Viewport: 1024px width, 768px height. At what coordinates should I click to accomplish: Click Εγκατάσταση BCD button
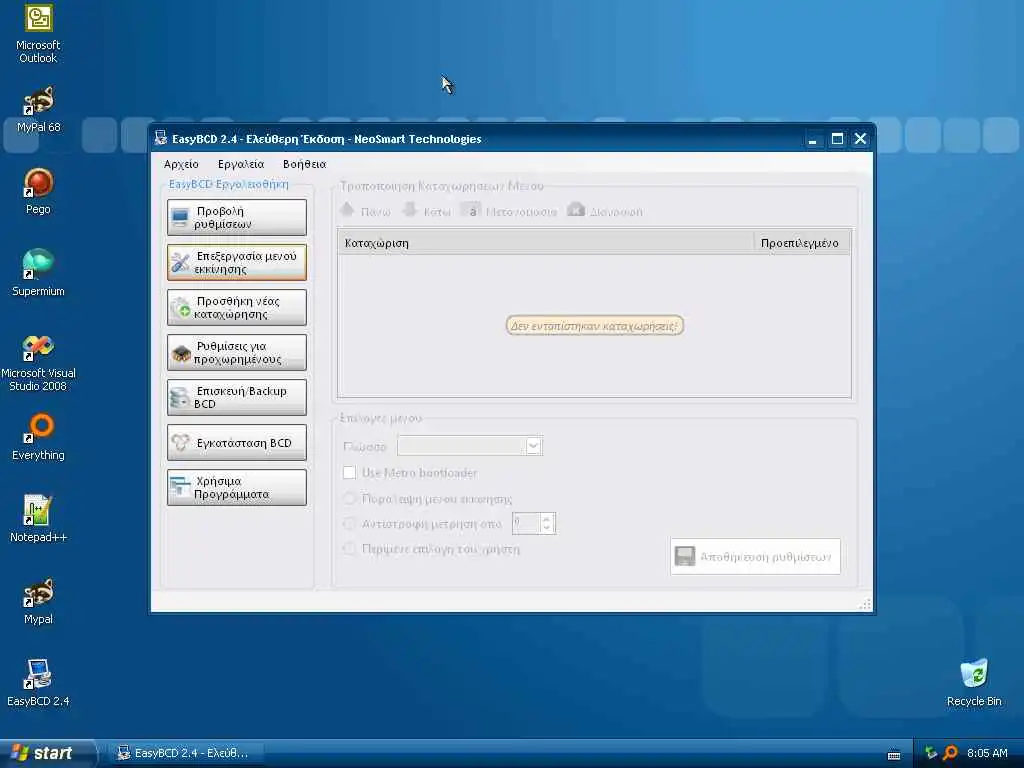[236, 442]
